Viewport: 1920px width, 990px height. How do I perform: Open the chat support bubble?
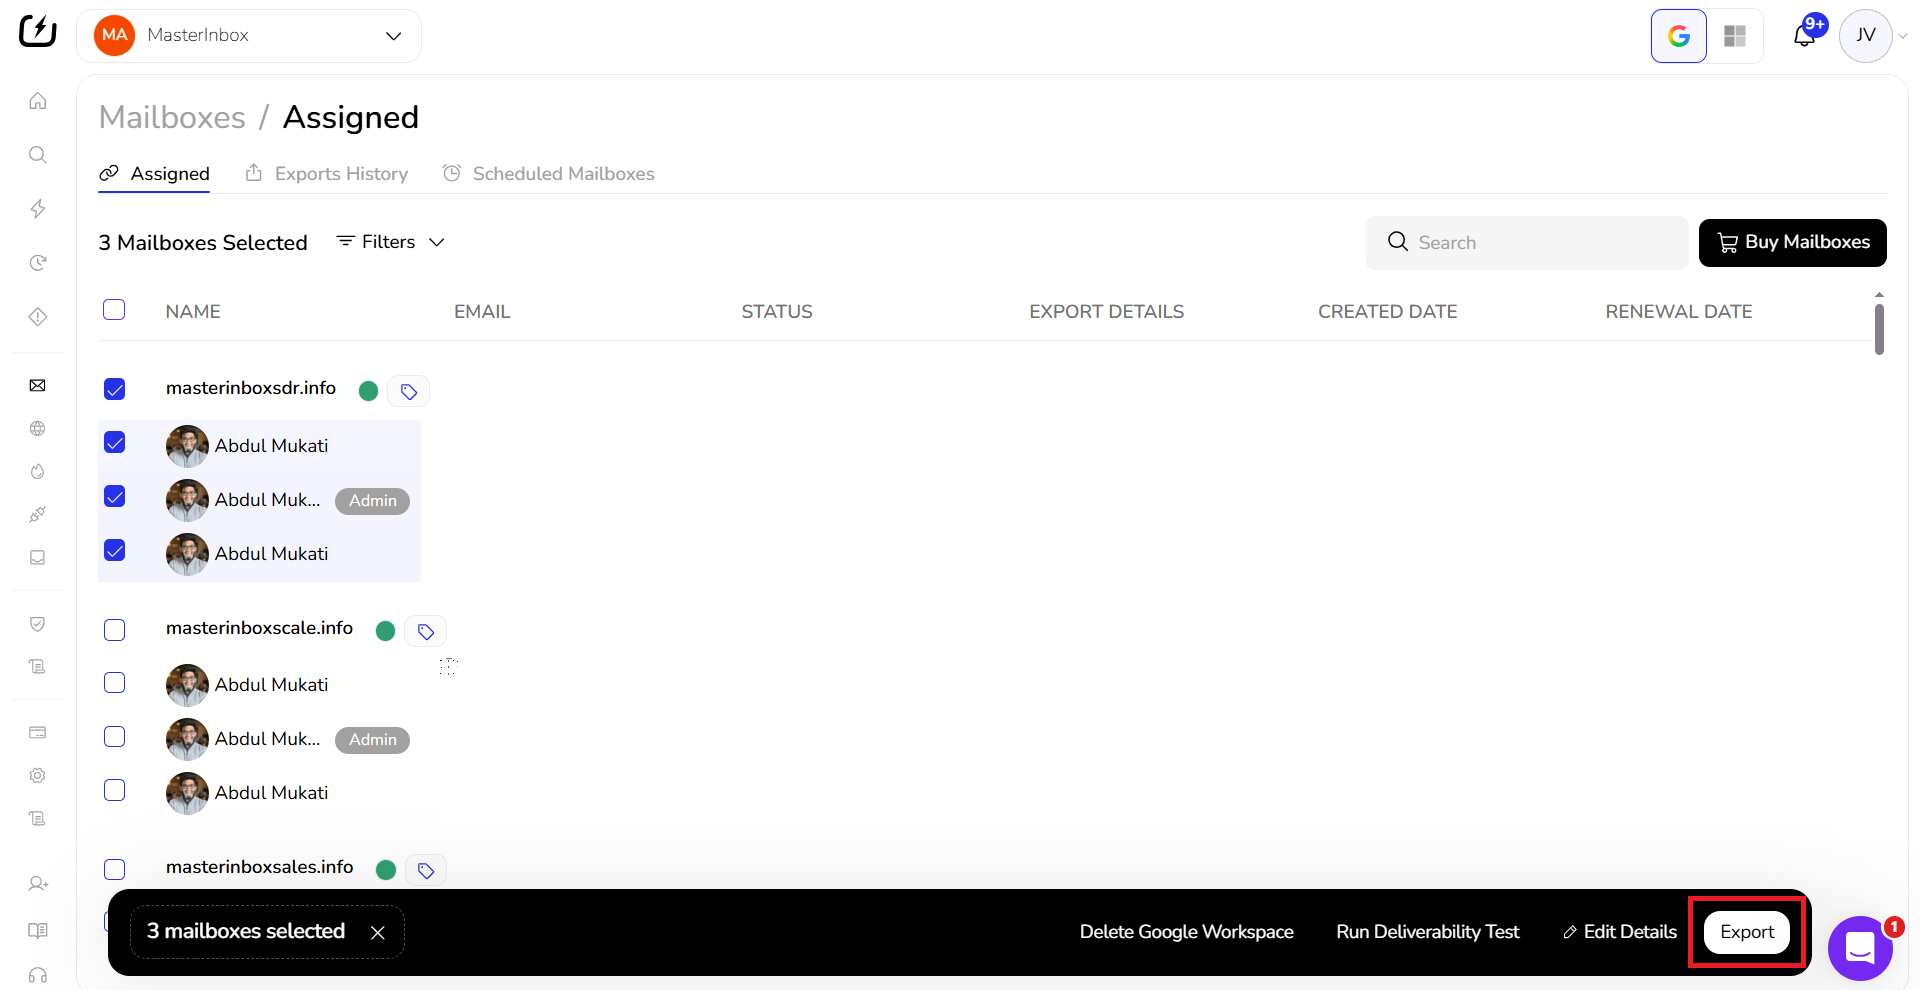click(x=1859, y=947)
